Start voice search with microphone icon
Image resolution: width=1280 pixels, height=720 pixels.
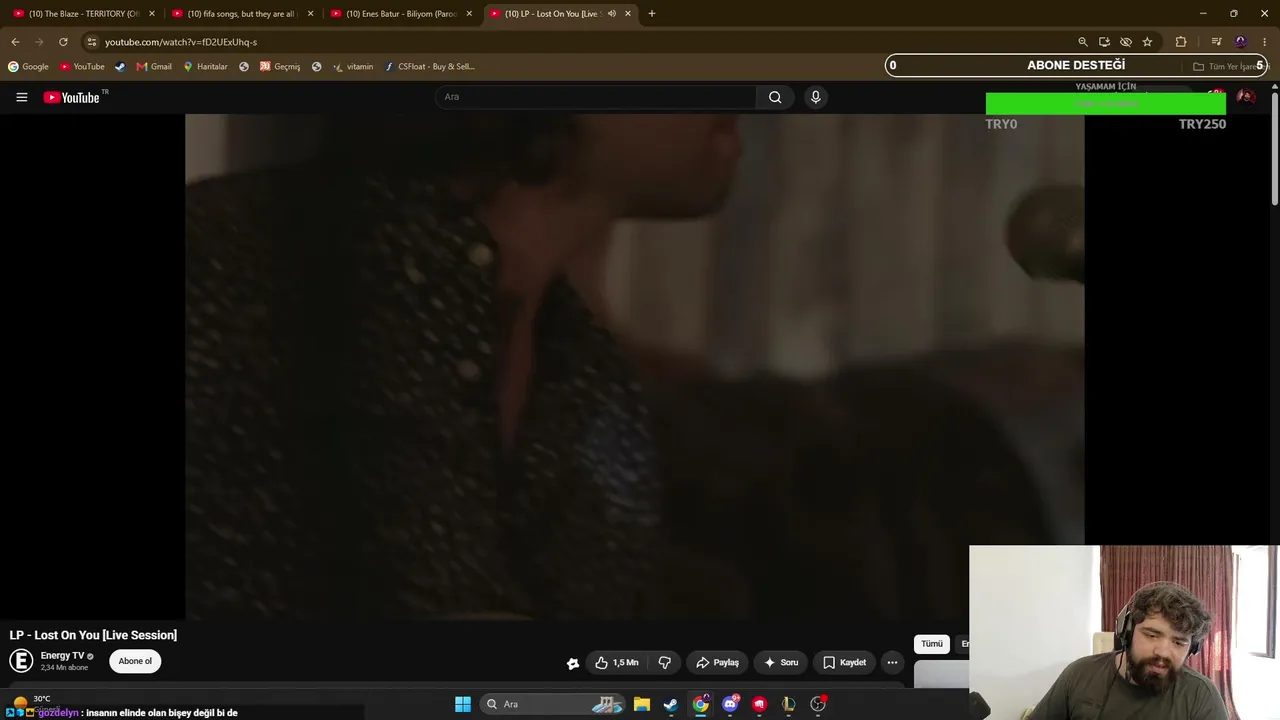815,97
